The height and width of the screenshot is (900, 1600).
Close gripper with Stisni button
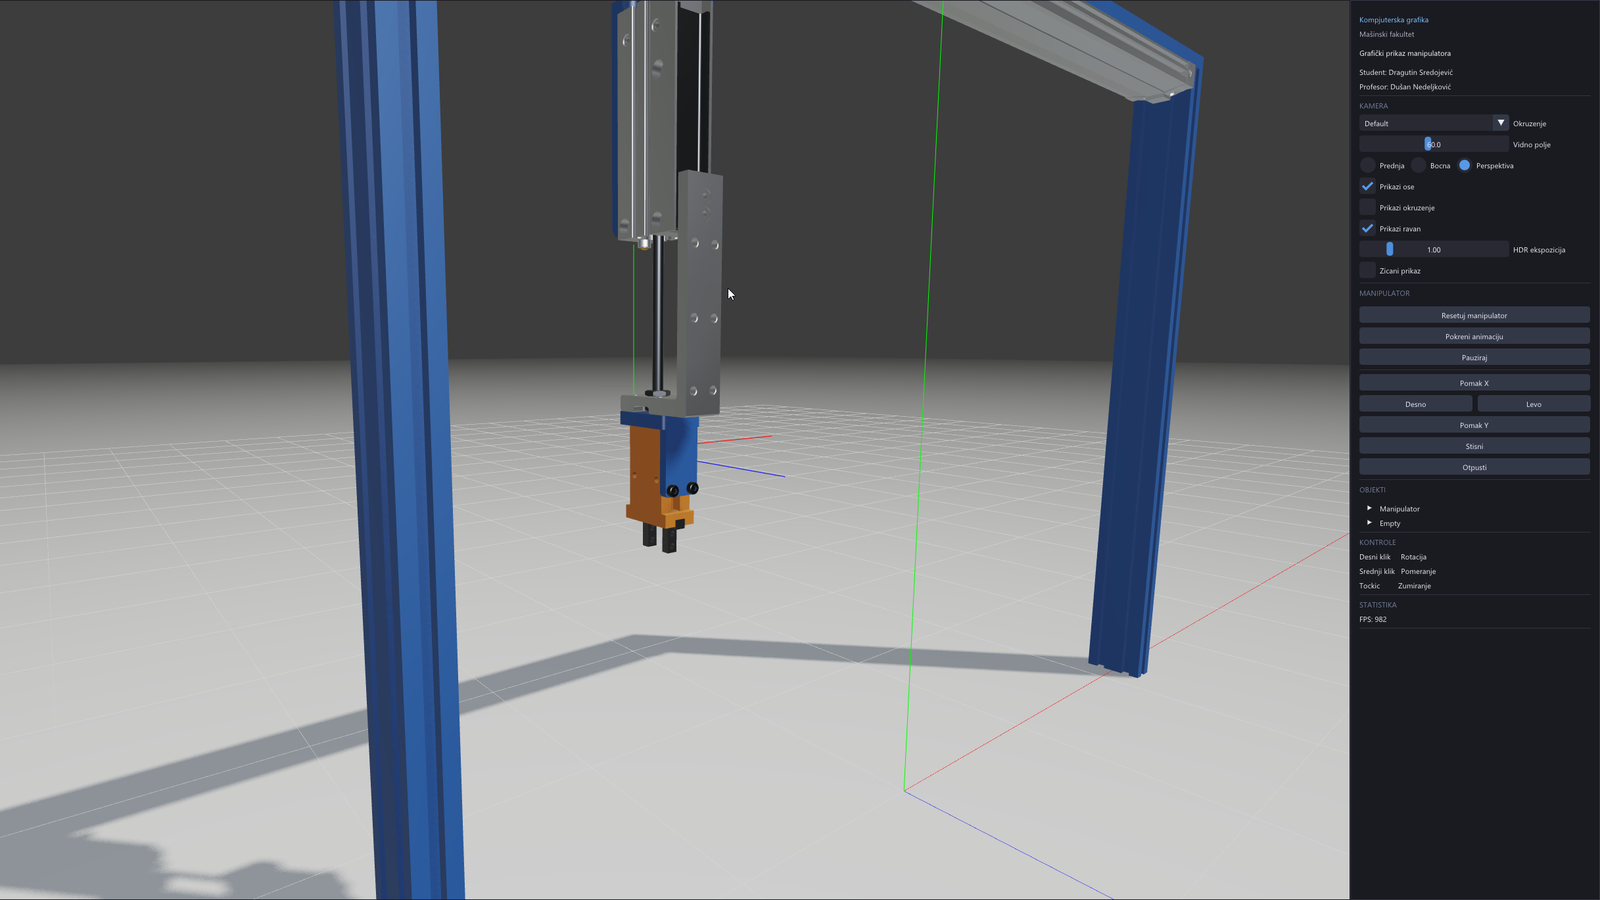[x=1474, y=446]
